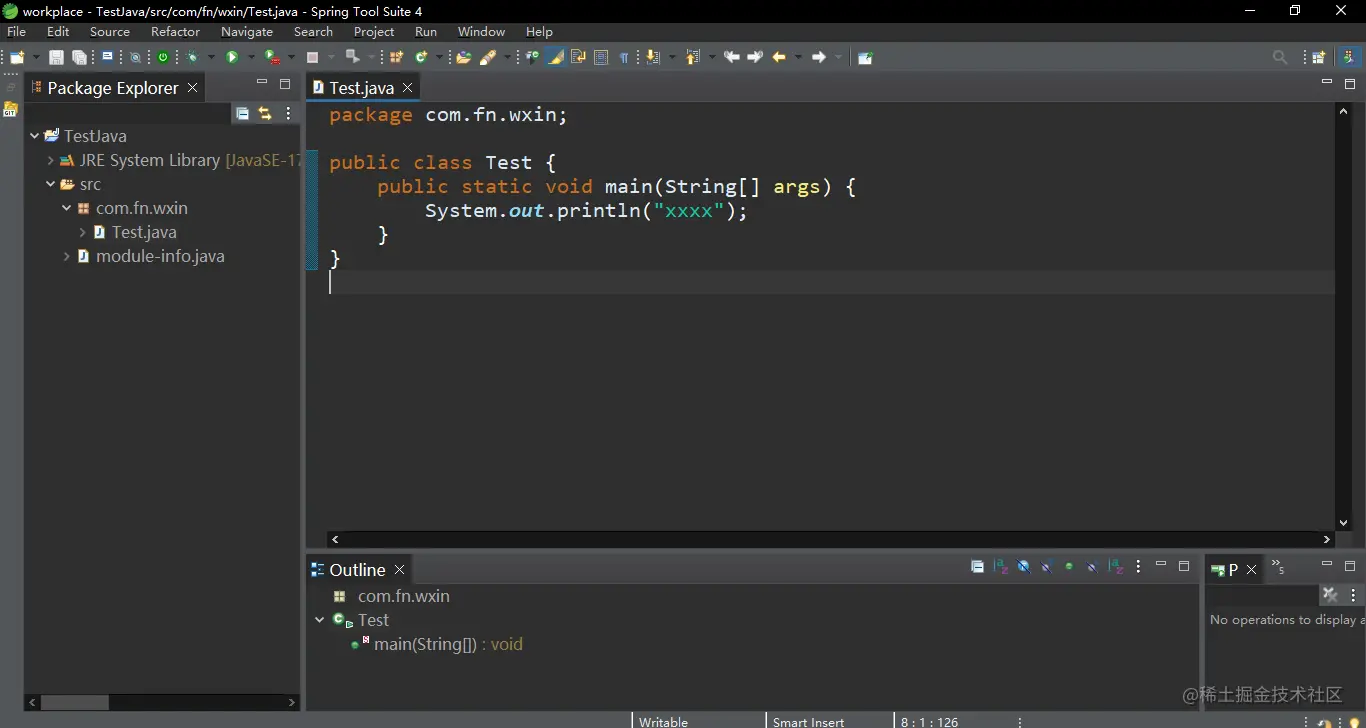Toggle the editor breadcrumb icon

[x=532, y=58]
